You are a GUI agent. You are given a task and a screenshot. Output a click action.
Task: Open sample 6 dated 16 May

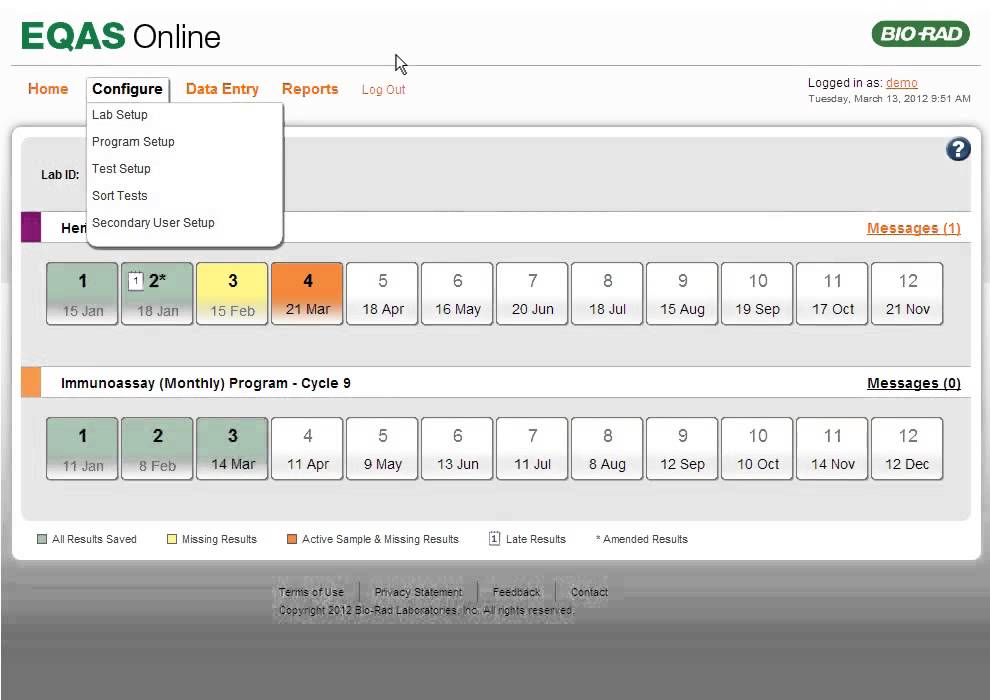(x=458, y=294)
